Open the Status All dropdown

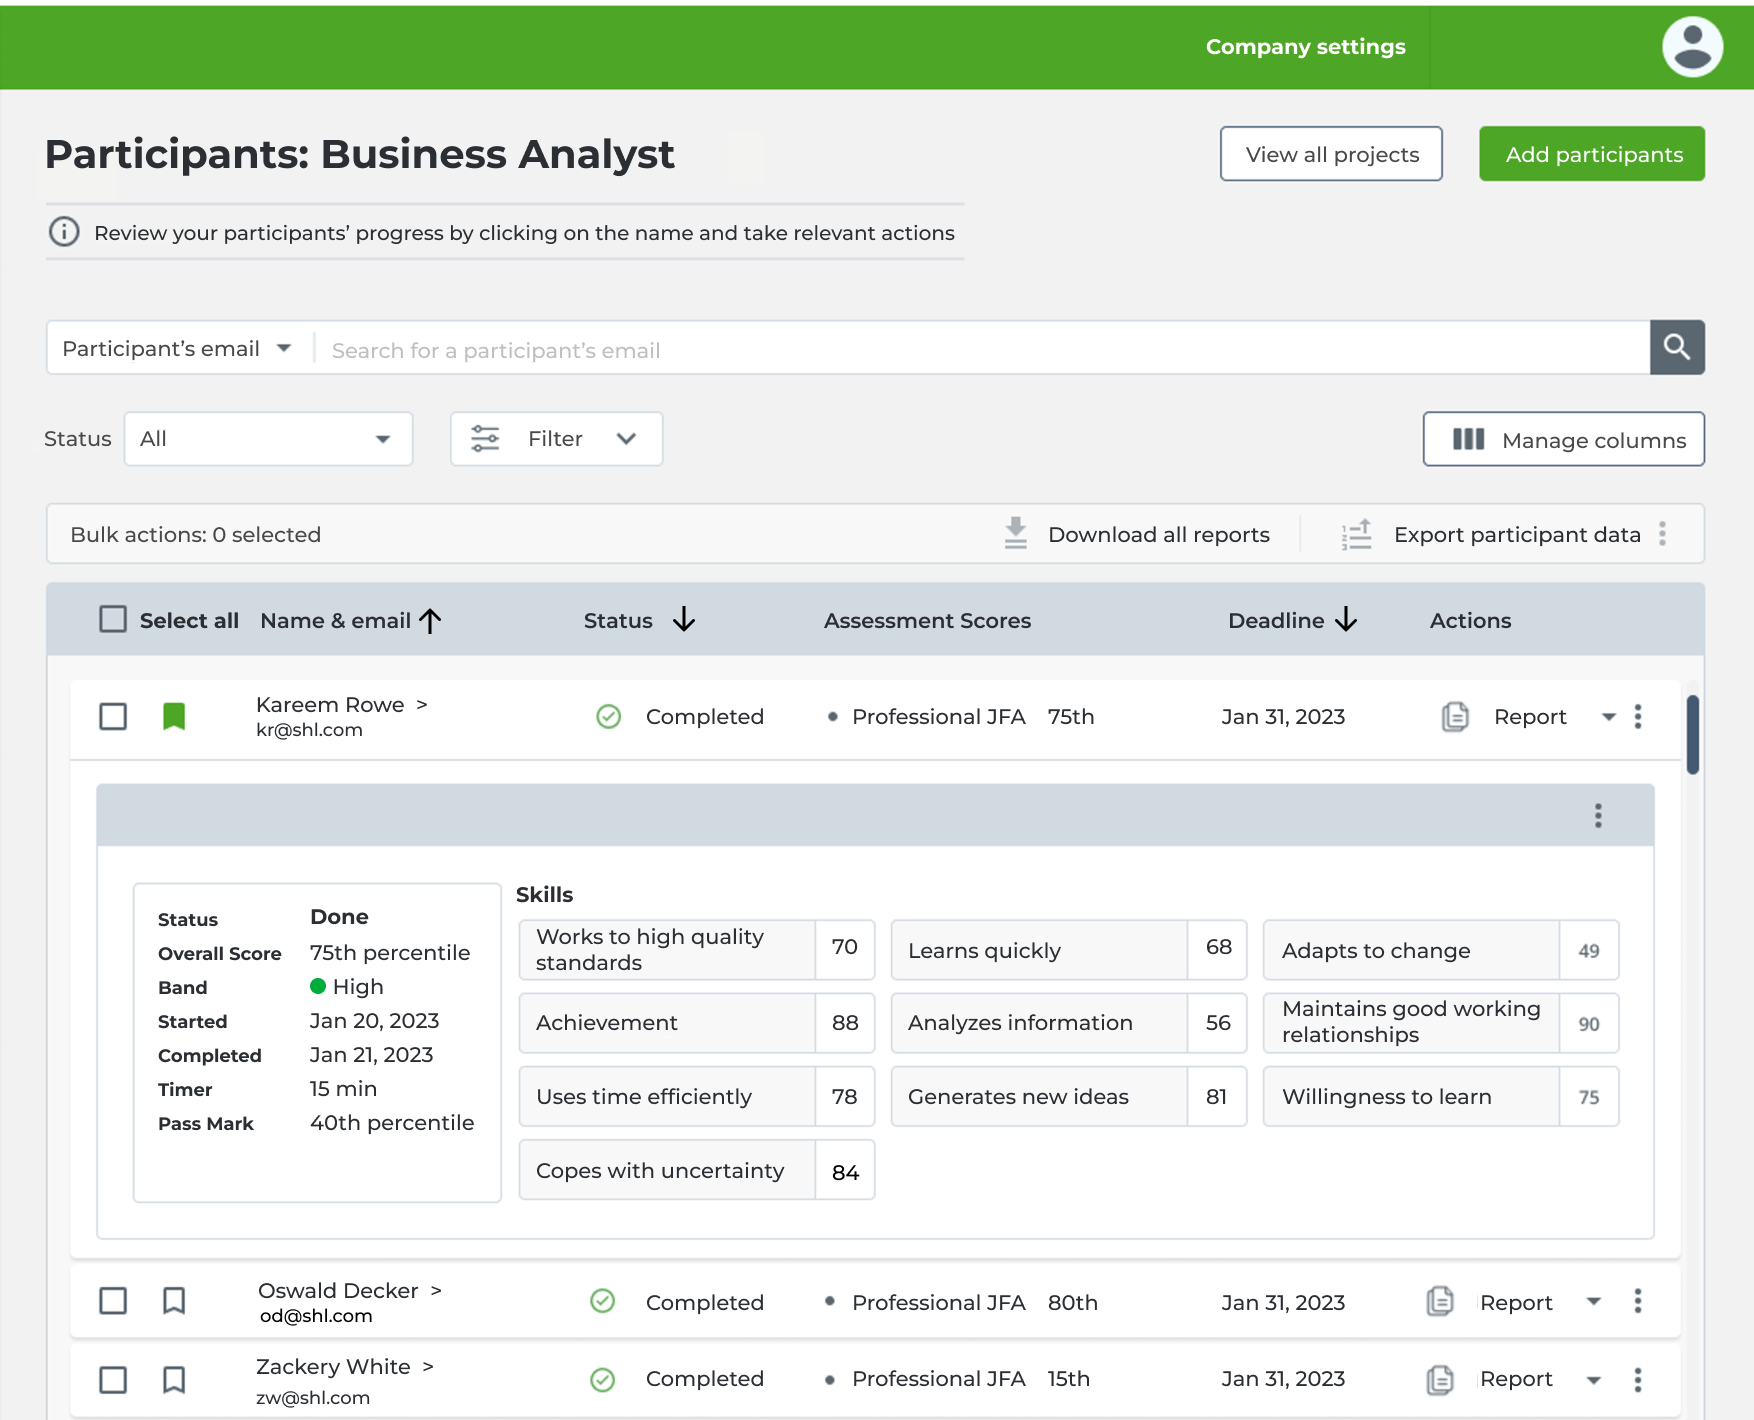(x=267, y=438)
